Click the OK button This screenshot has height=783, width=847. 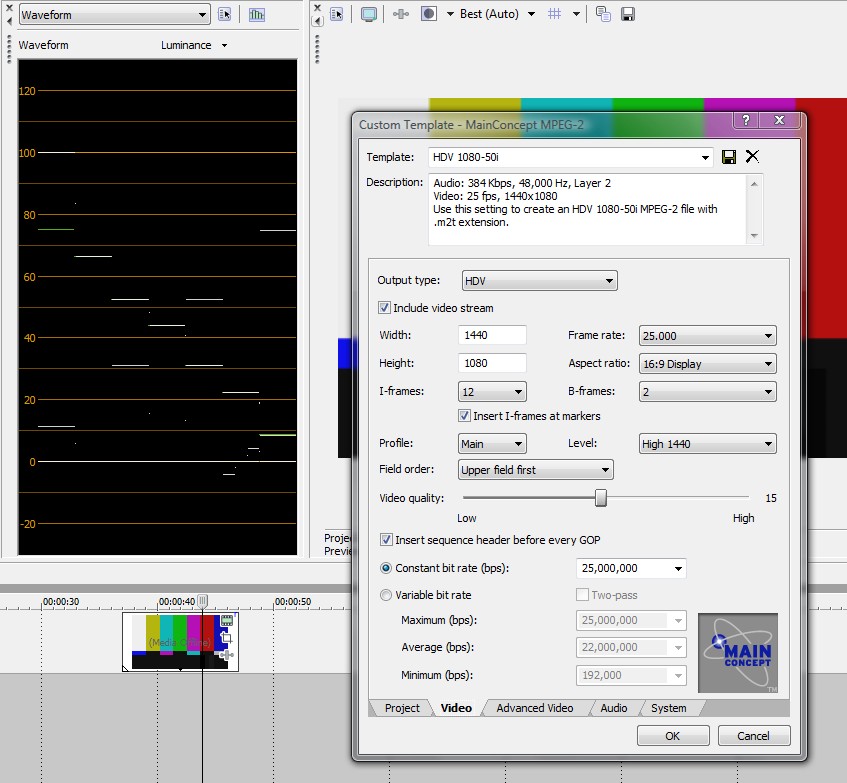pos(673,735)
